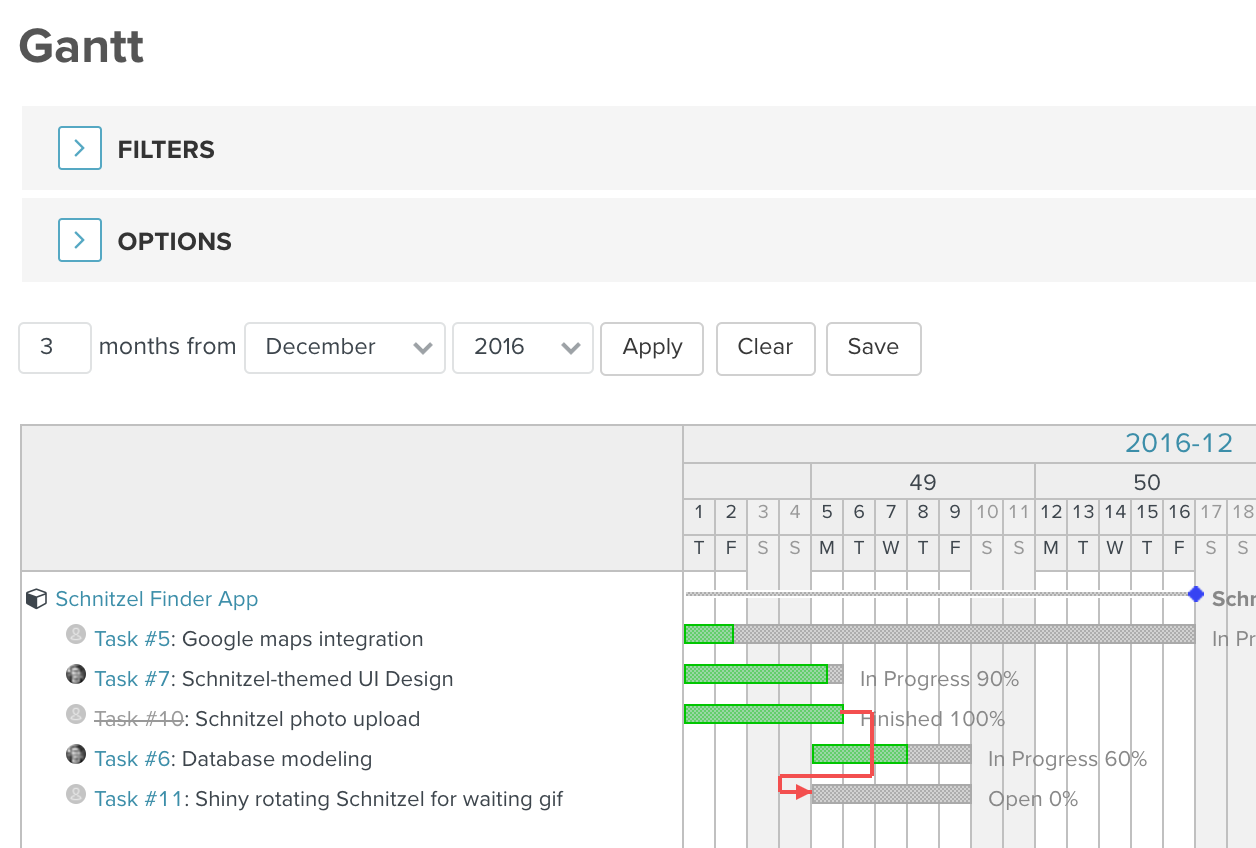Click the blue diamond project milestone marker
The width and height of the screenshot is (1256, 848).
click(1195, 594)
